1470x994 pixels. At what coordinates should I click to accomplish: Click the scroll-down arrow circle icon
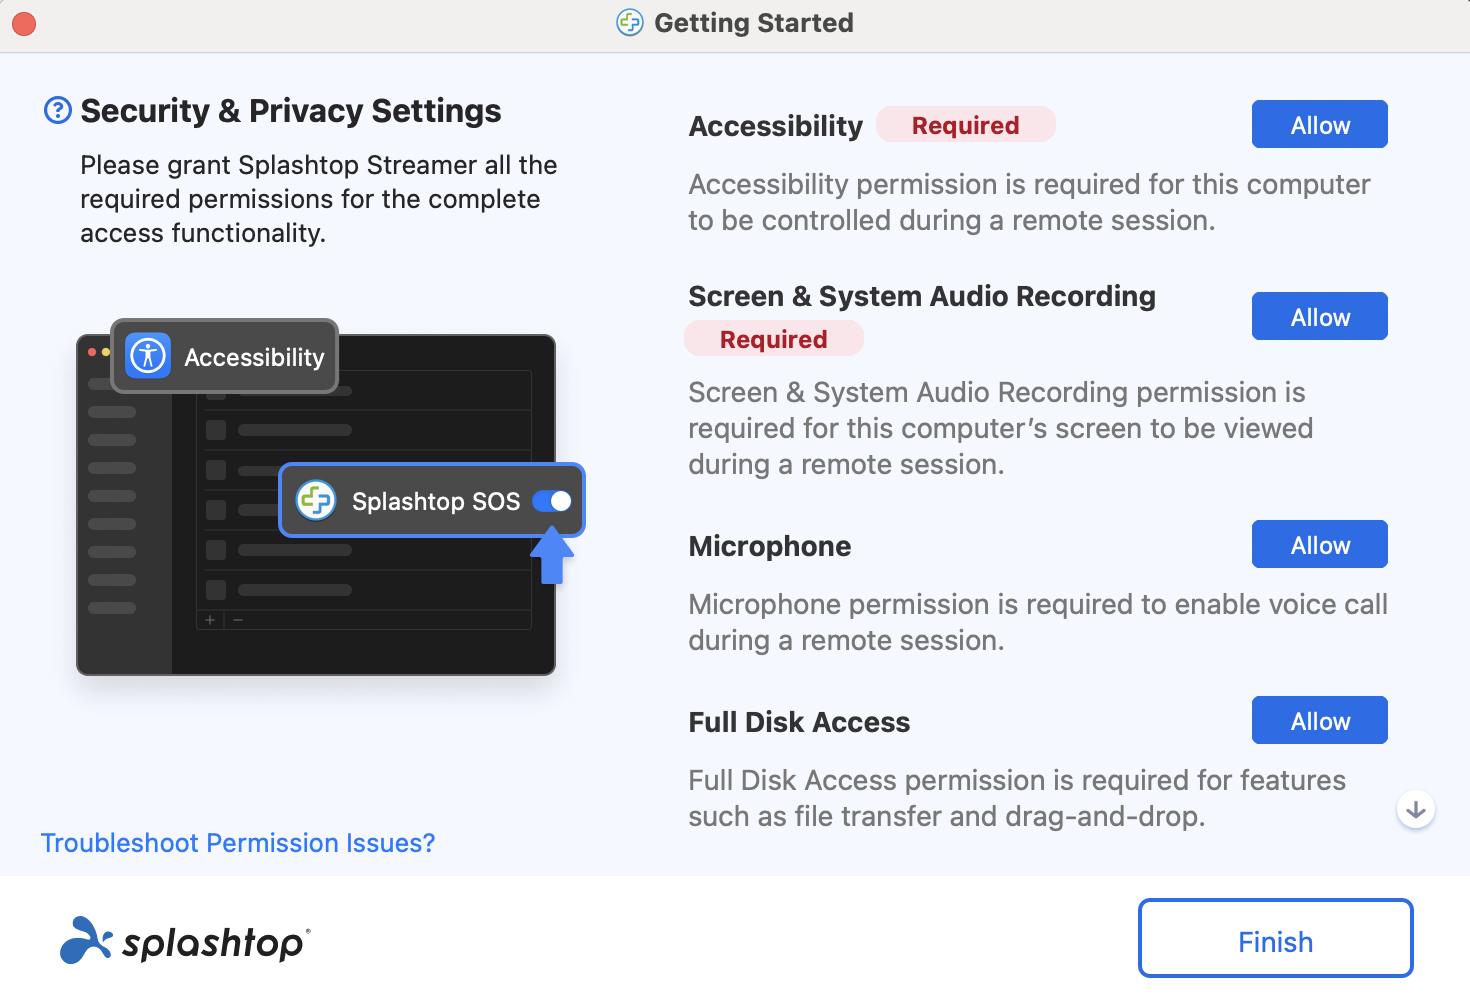1416,810
